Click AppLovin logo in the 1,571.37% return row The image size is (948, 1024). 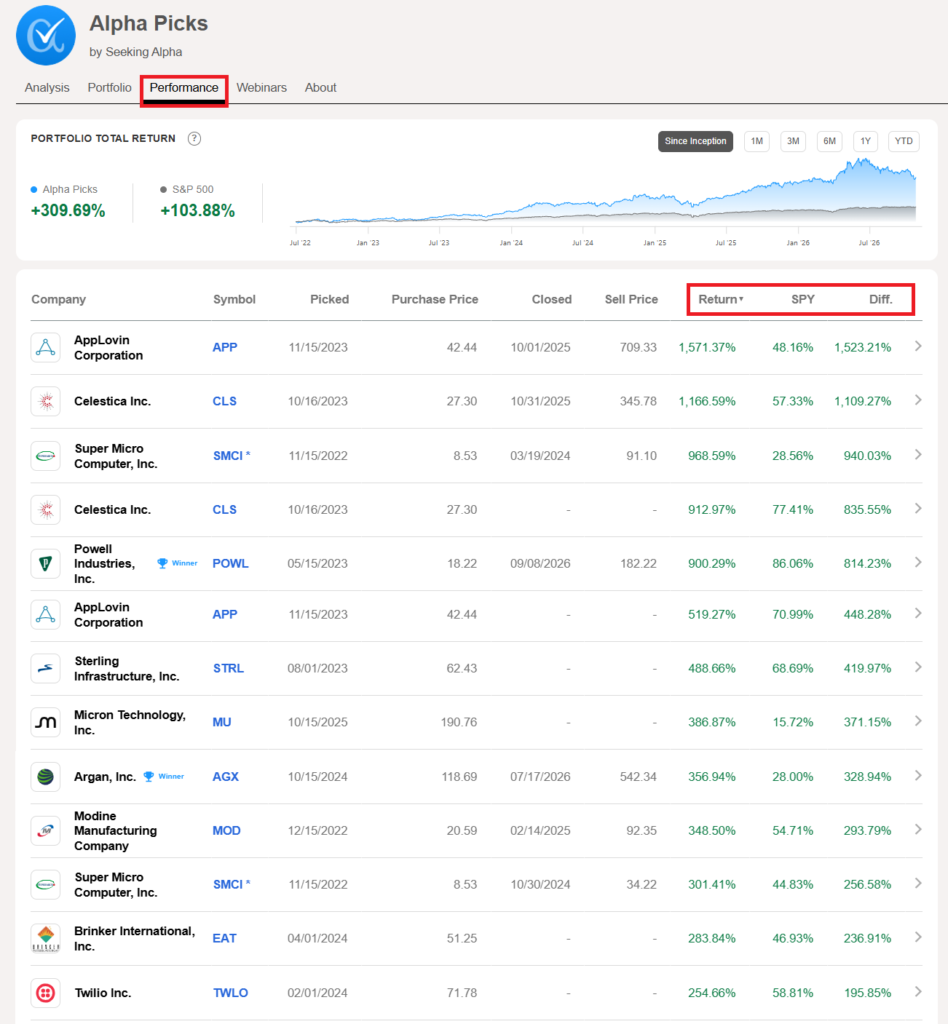tap(46, 347)
